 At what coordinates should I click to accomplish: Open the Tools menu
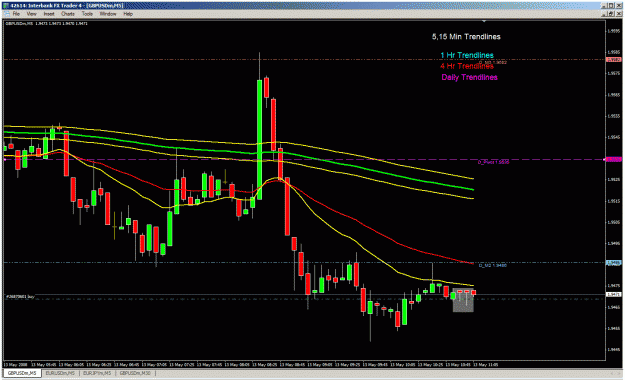pos(87,14)
